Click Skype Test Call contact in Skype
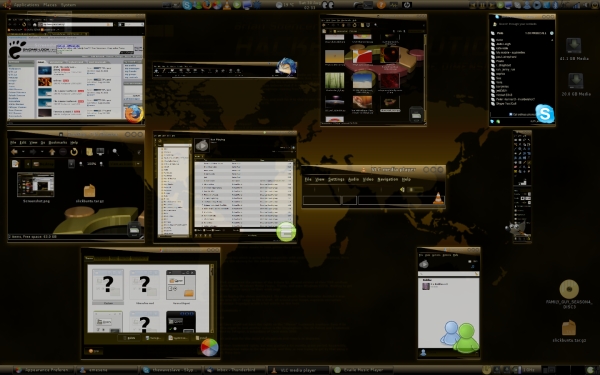 point(506,103)
